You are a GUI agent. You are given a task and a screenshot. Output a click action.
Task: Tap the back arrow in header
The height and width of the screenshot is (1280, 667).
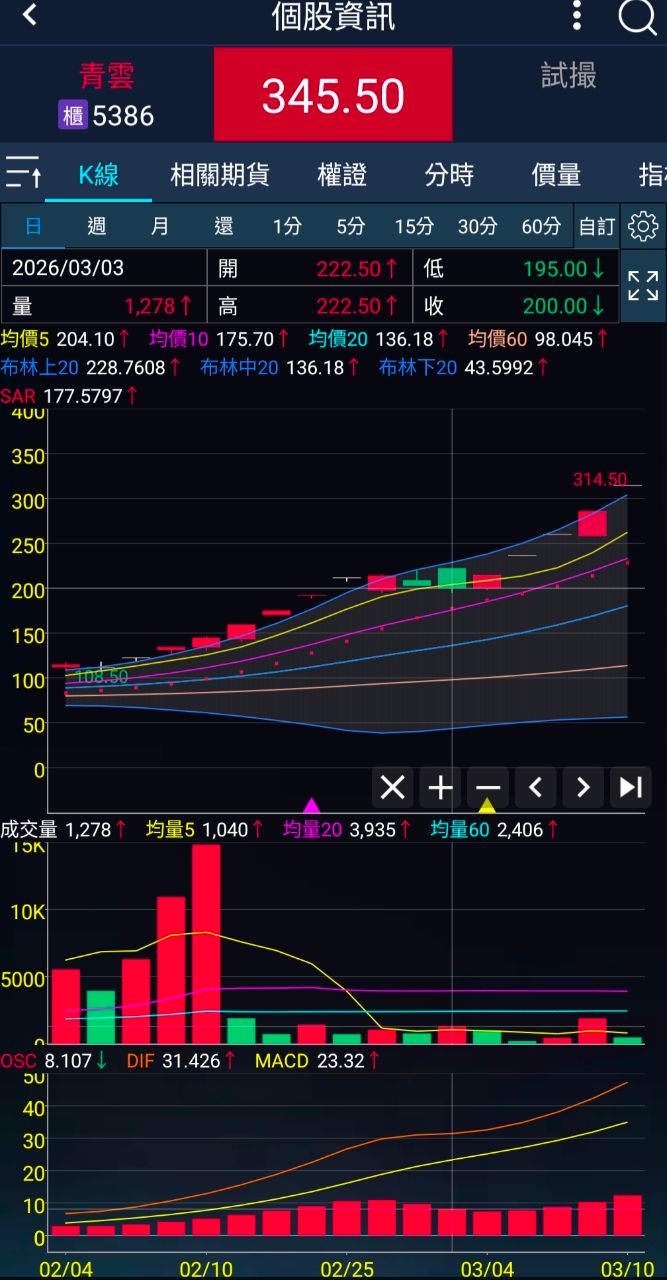[x=30, y=16]
